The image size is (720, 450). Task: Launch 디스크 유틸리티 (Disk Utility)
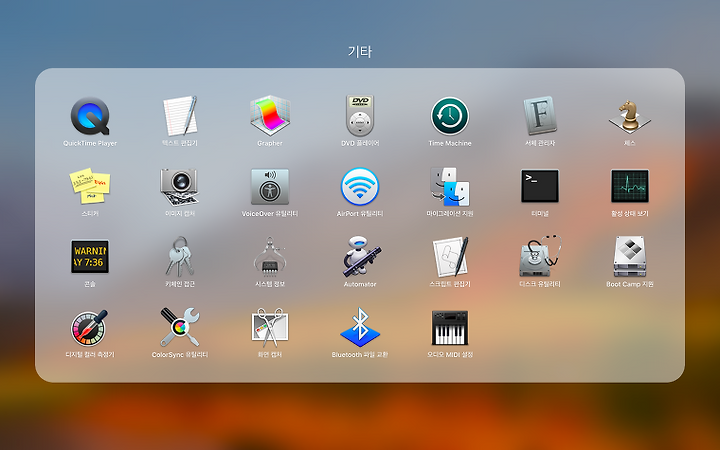pos(540,257)
